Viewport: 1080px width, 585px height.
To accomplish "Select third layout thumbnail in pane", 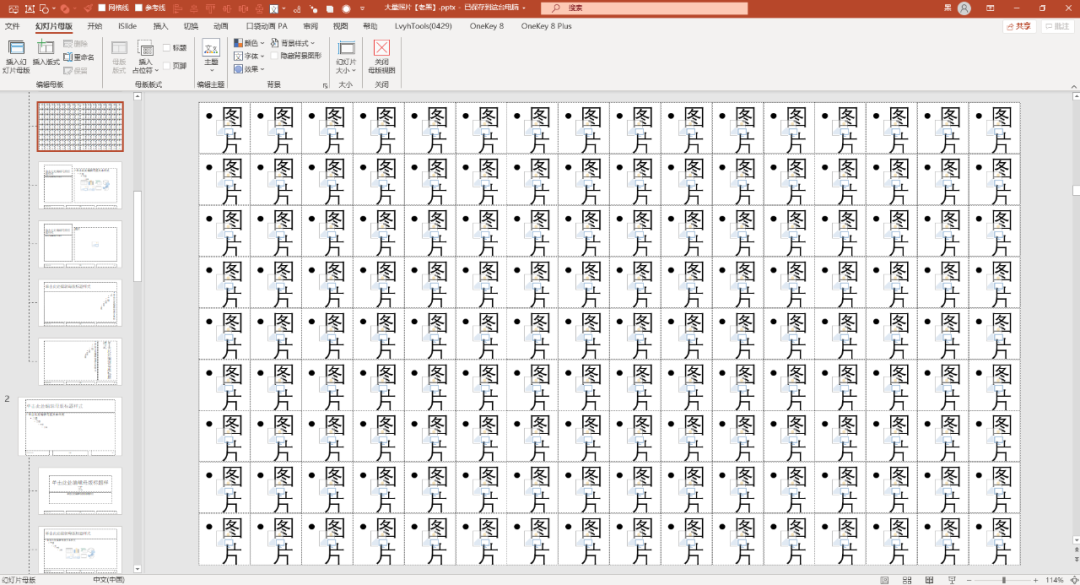I will click(80, 244).
